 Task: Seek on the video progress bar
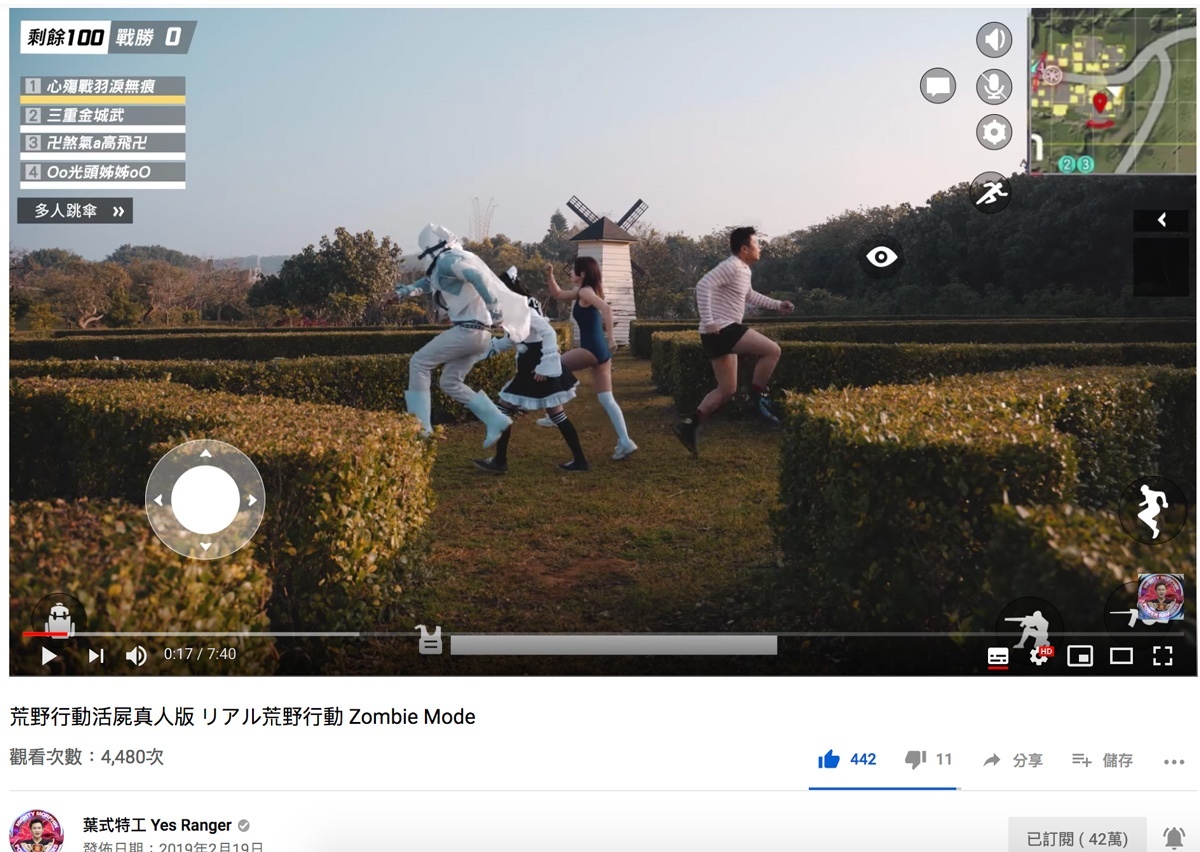pyautogui.click(x=602, y=633)
